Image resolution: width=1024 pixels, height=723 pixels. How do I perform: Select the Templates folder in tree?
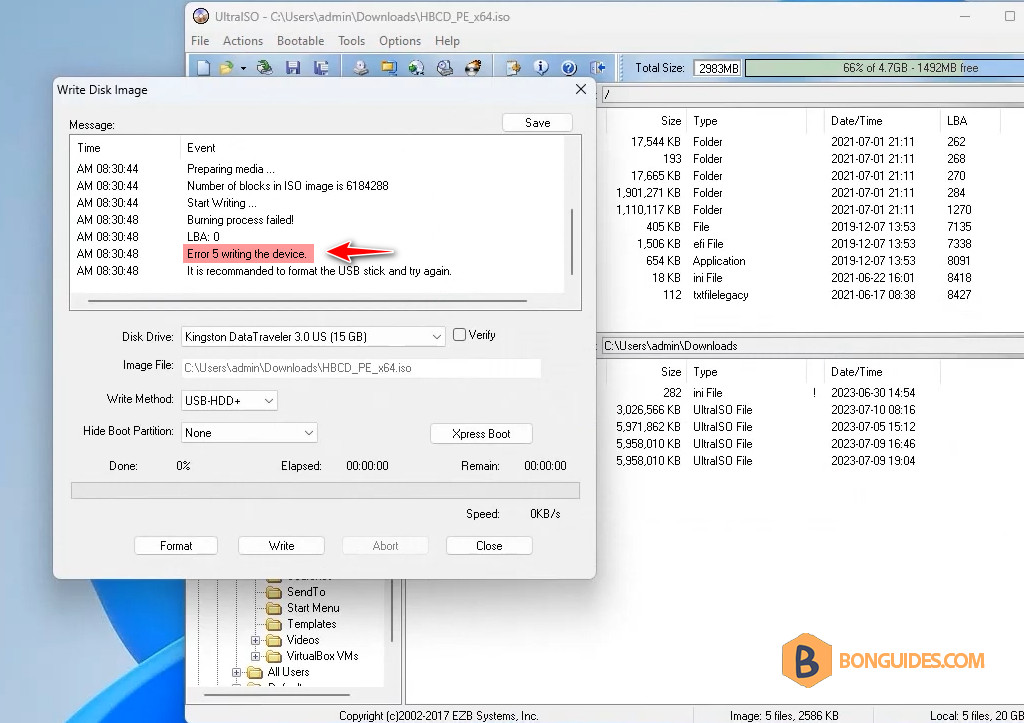point(312,624)
